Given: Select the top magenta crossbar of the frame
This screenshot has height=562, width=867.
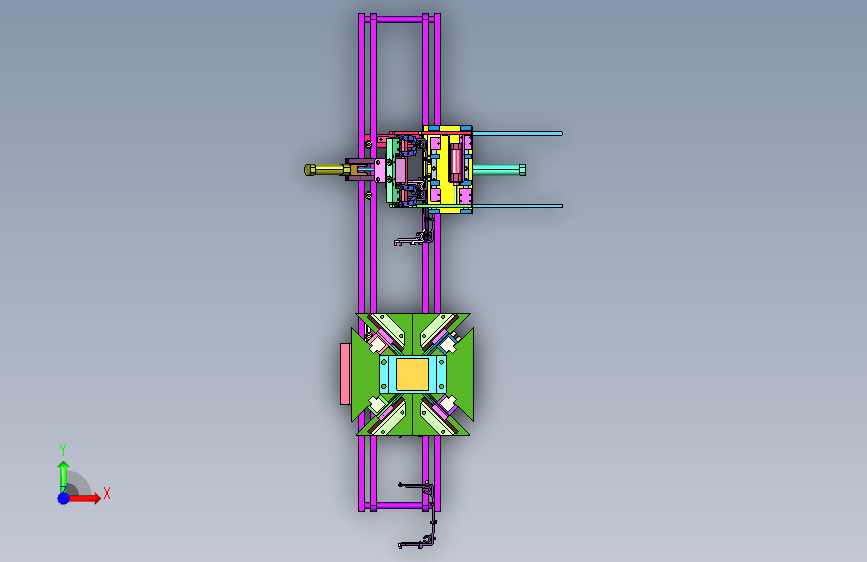Looking at the screenshot, I should [400, 19].
